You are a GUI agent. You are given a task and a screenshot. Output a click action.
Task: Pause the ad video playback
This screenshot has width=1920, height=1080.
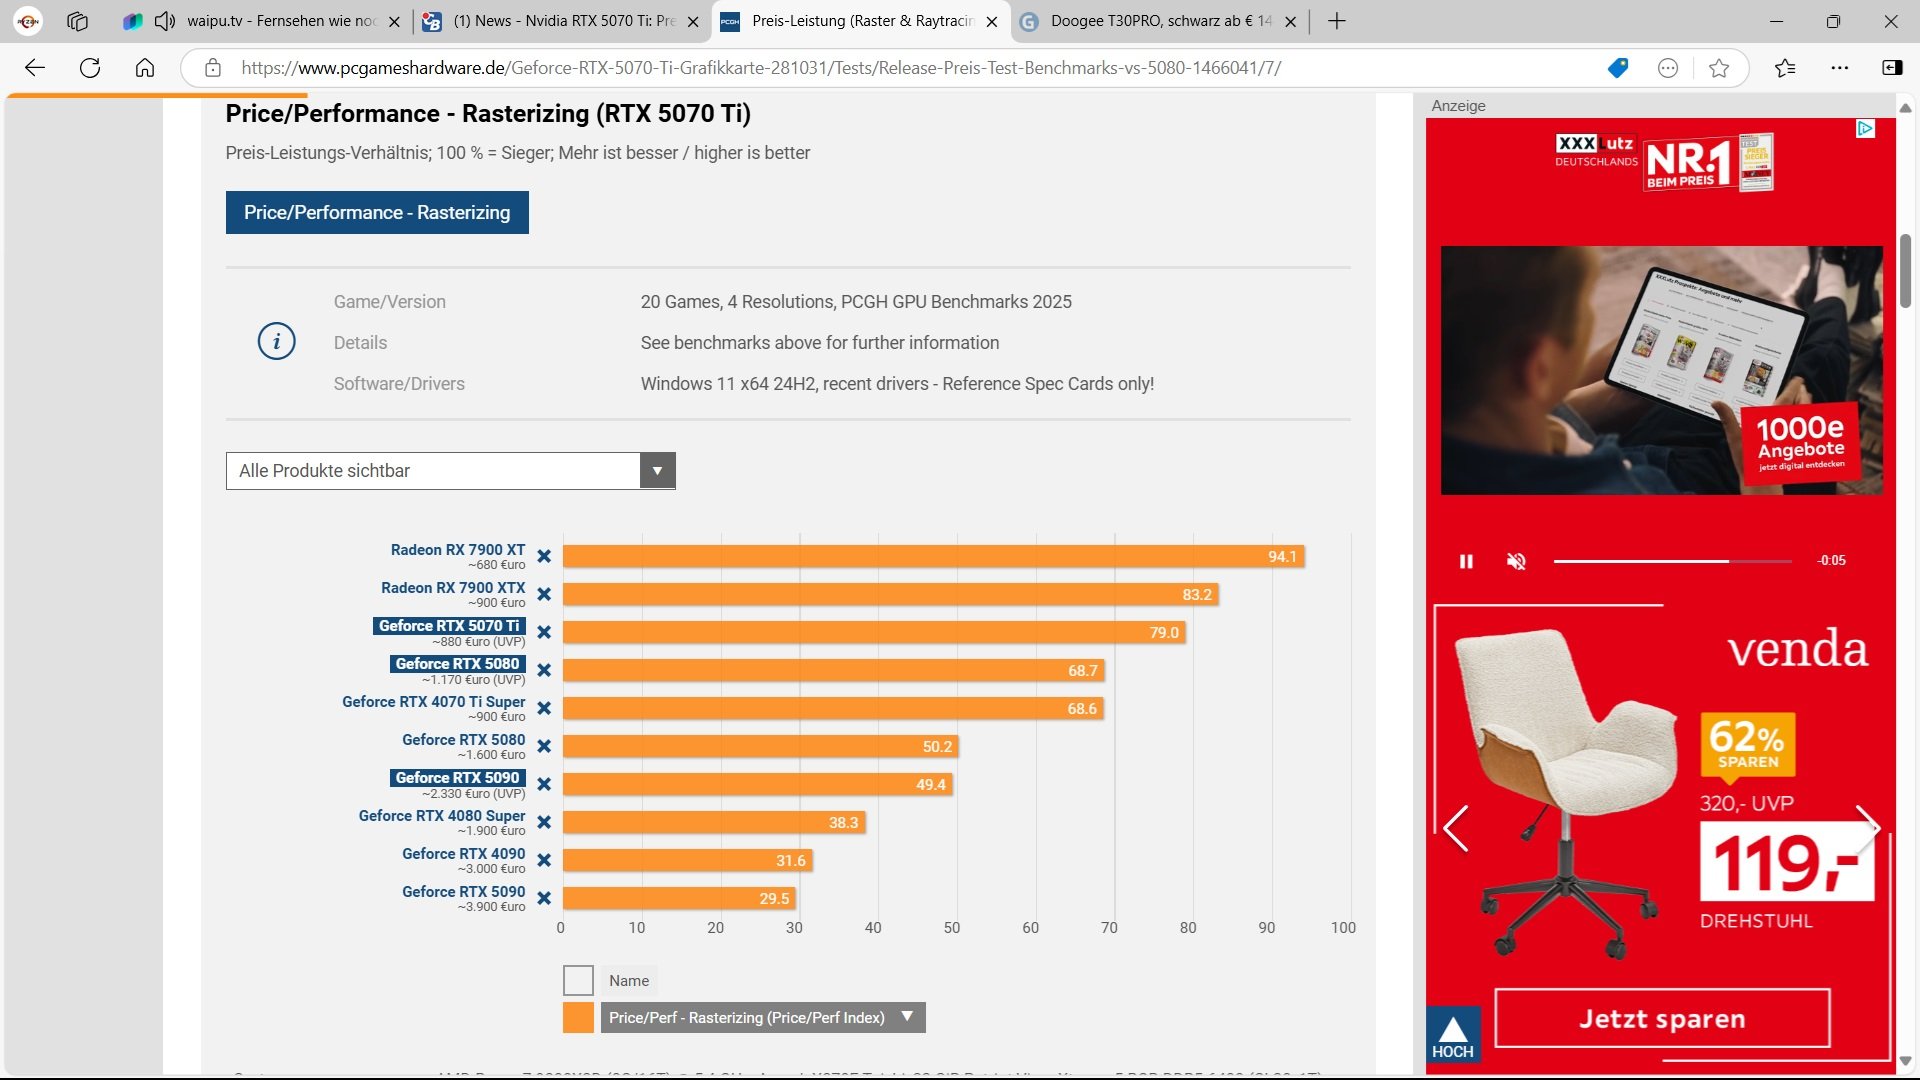tap(1466, 561)
